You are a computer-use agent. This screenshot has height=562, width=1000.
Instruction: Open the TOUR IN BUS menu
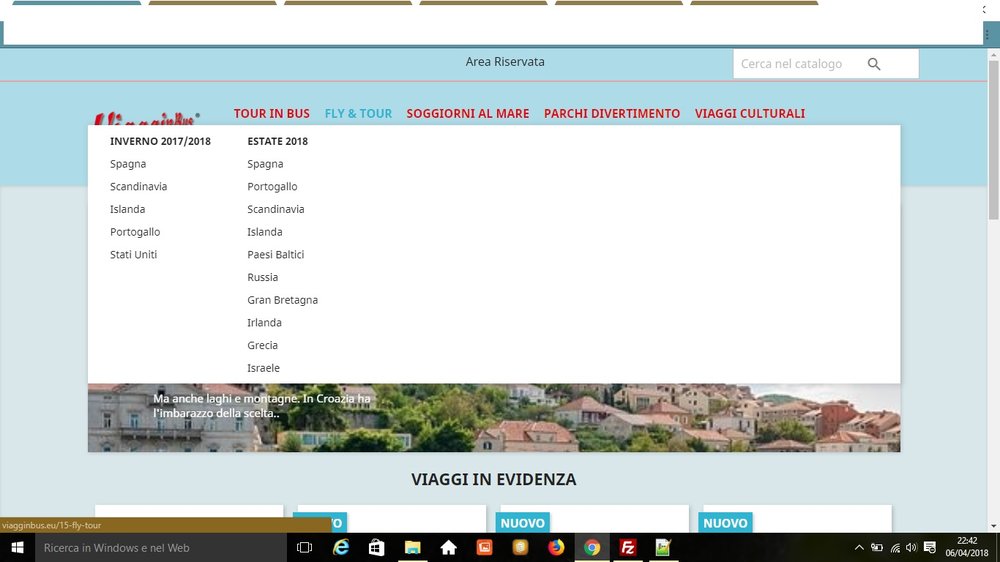(x=272, y=114)
